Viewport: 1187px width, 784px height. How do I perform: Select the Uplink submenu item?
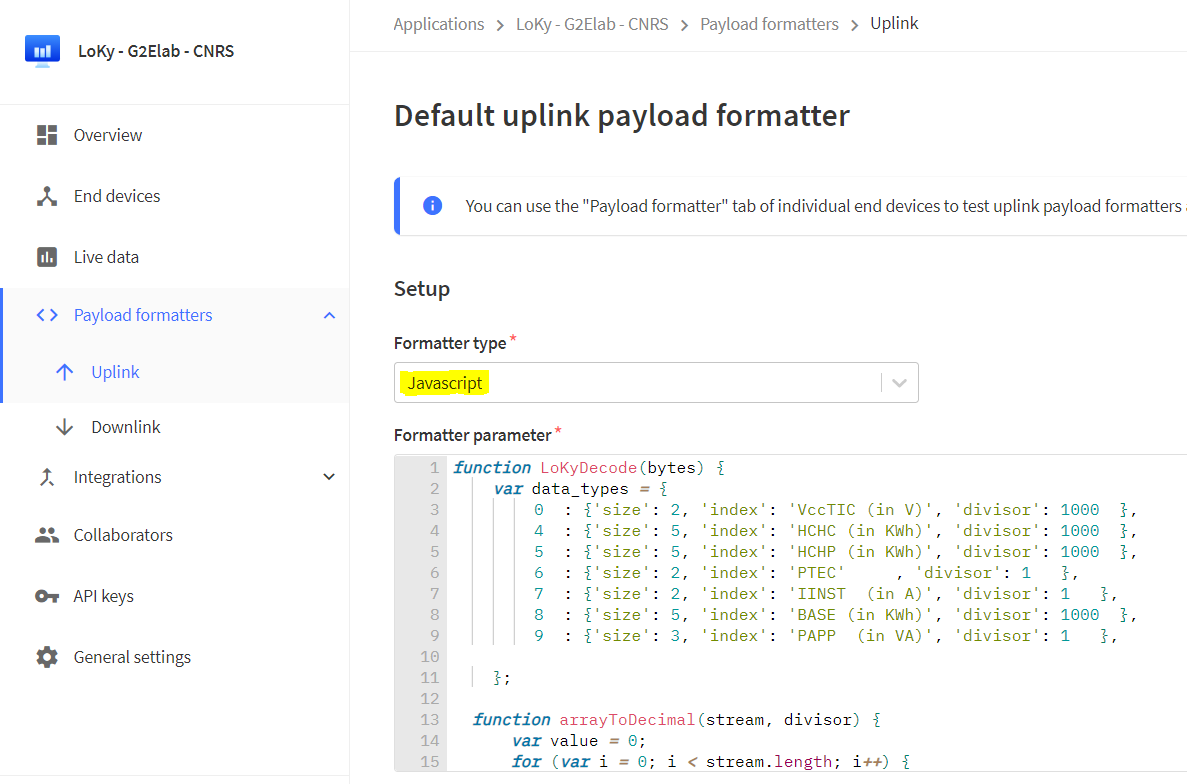115,372
